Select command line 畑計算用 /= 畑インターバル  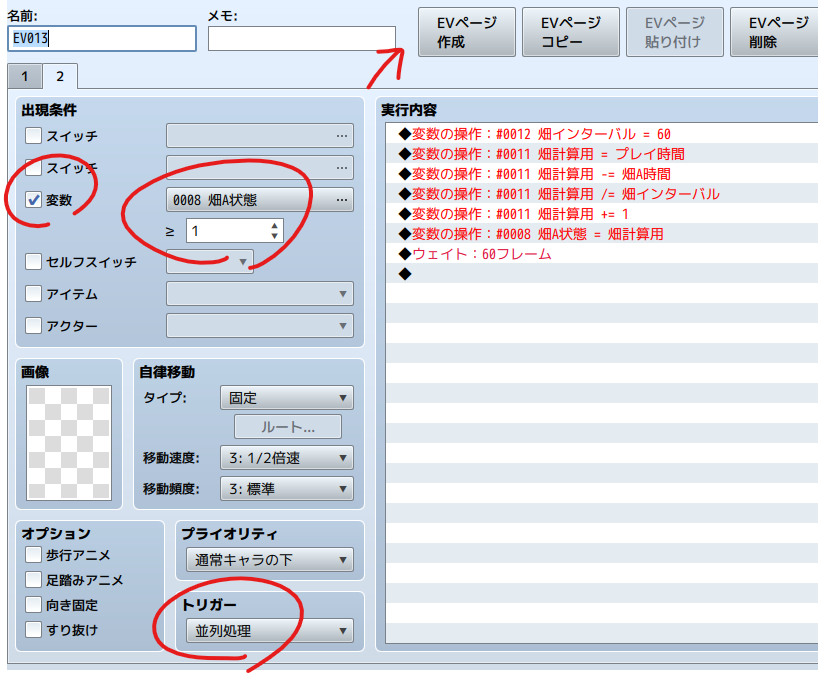point(602,194)
